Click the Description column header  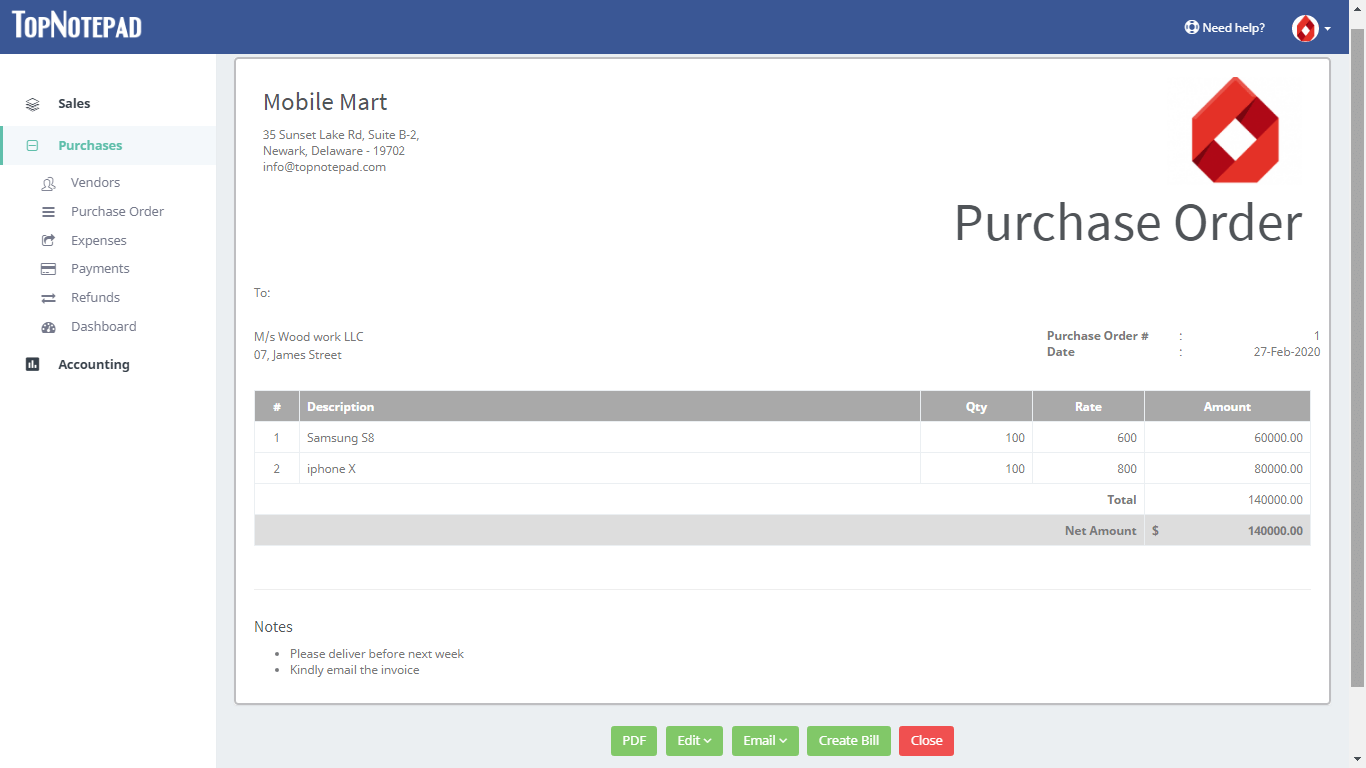610,407
